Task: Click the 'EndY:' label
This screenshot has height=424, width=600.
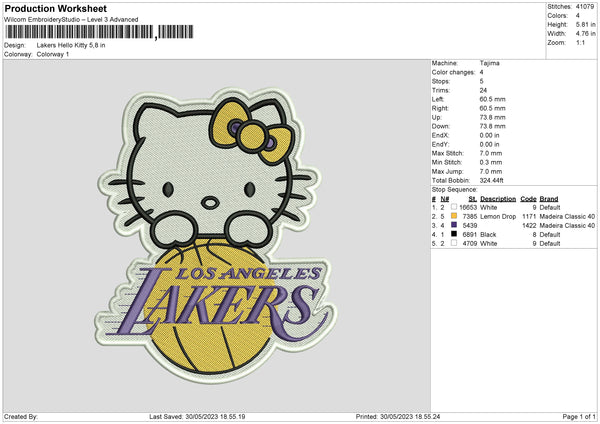Action: tap(440, 144)
